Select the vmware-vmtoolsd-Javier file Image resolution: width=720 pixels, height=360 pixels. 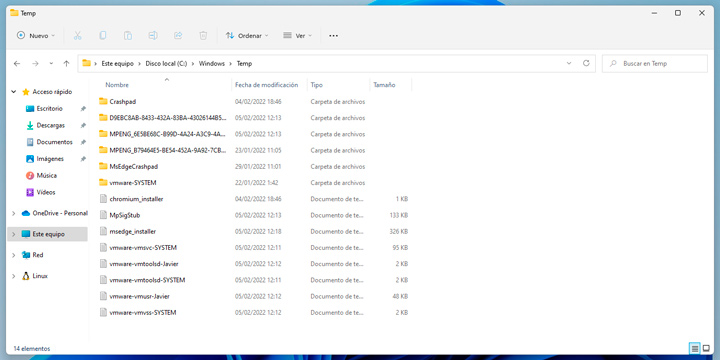tap(144, 264)
